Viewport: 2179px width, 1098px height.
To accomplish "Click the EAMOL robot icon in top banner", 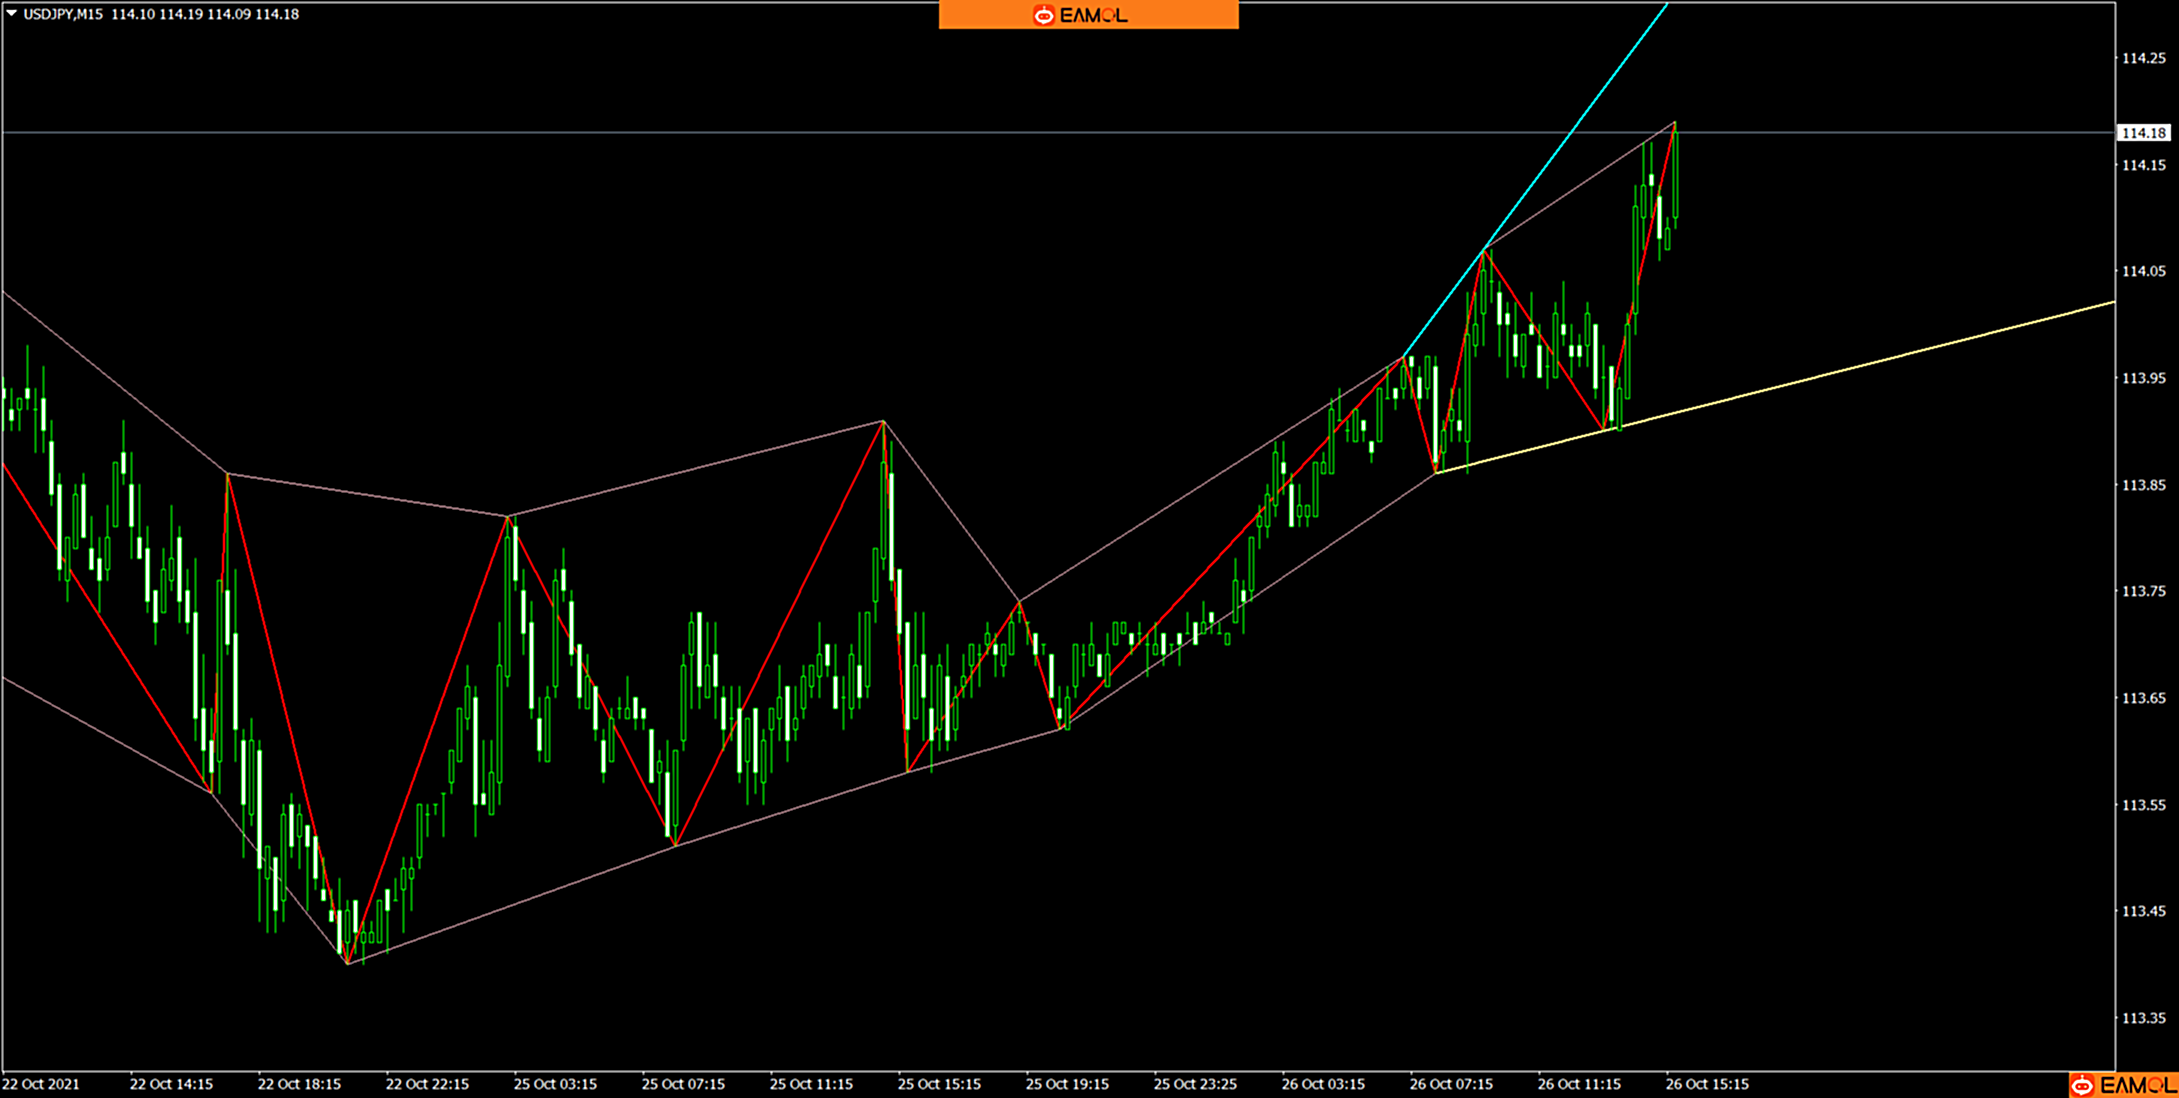I will 1043,15.
